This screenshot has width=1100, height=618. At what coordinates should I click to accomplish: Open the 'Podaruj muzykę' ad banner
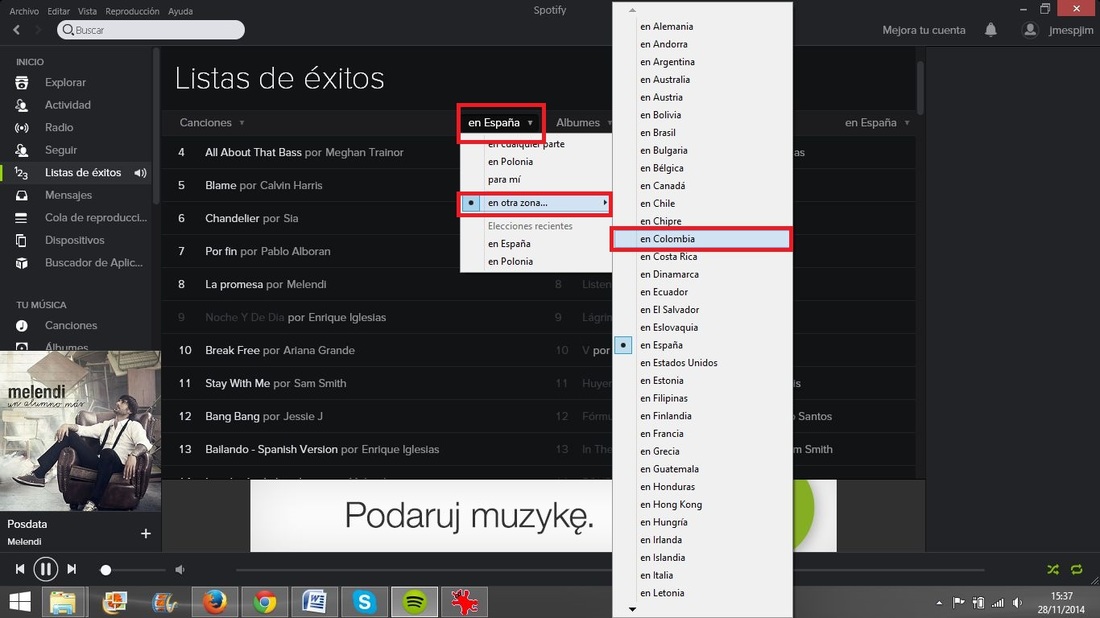(x=543, y=516)
